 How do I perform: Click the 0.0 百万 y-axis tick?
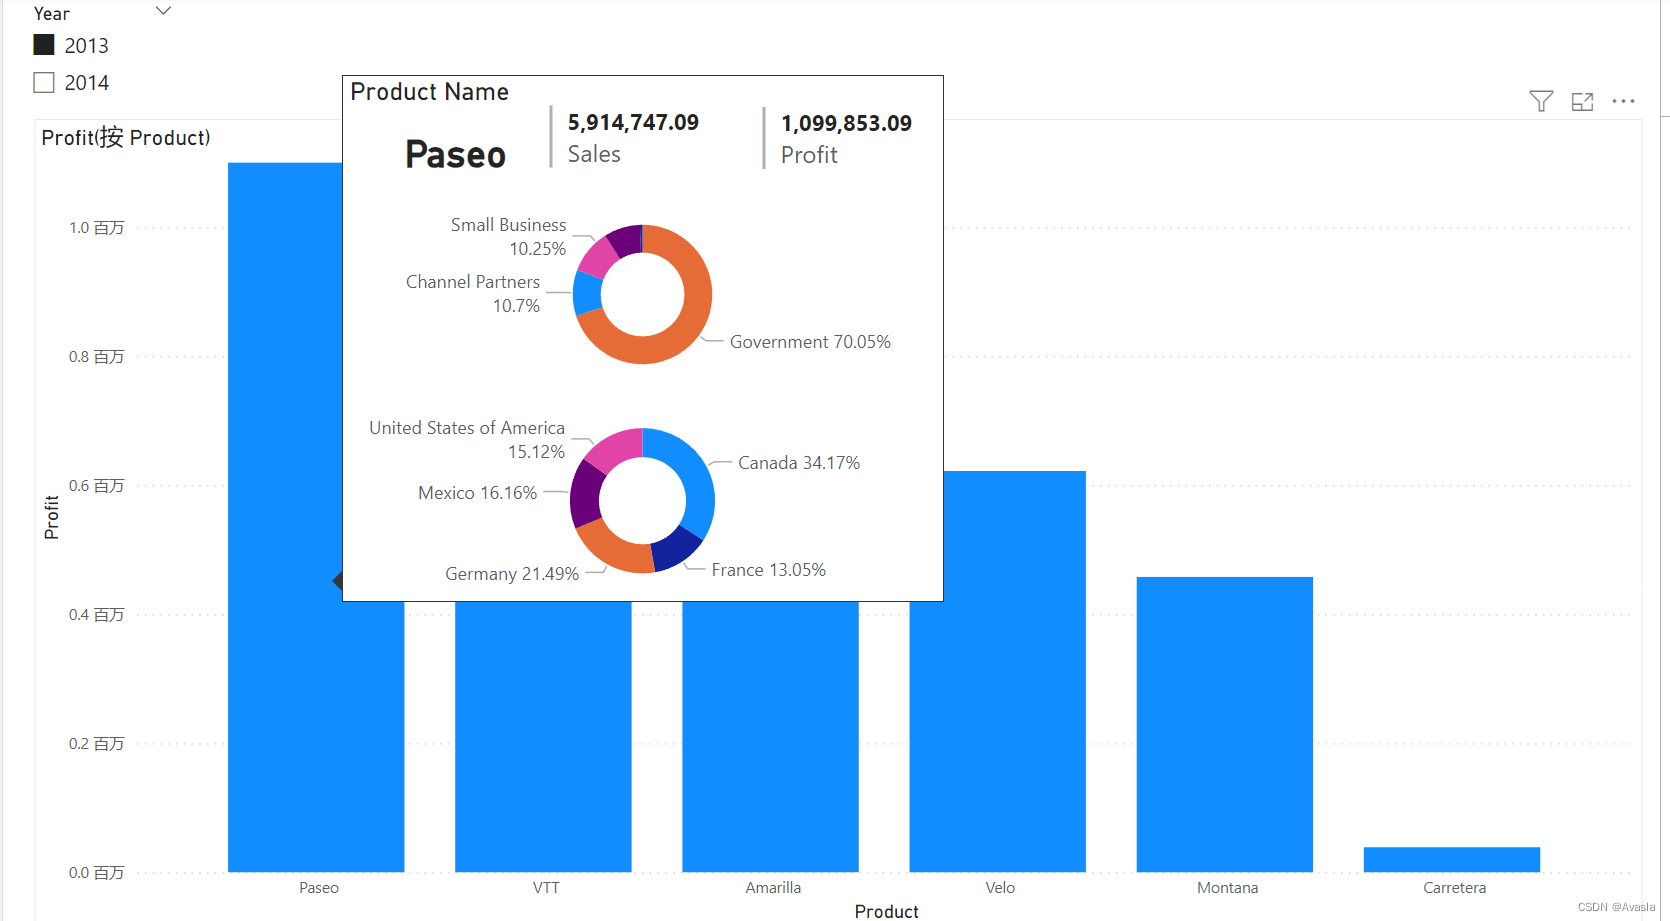96,873
